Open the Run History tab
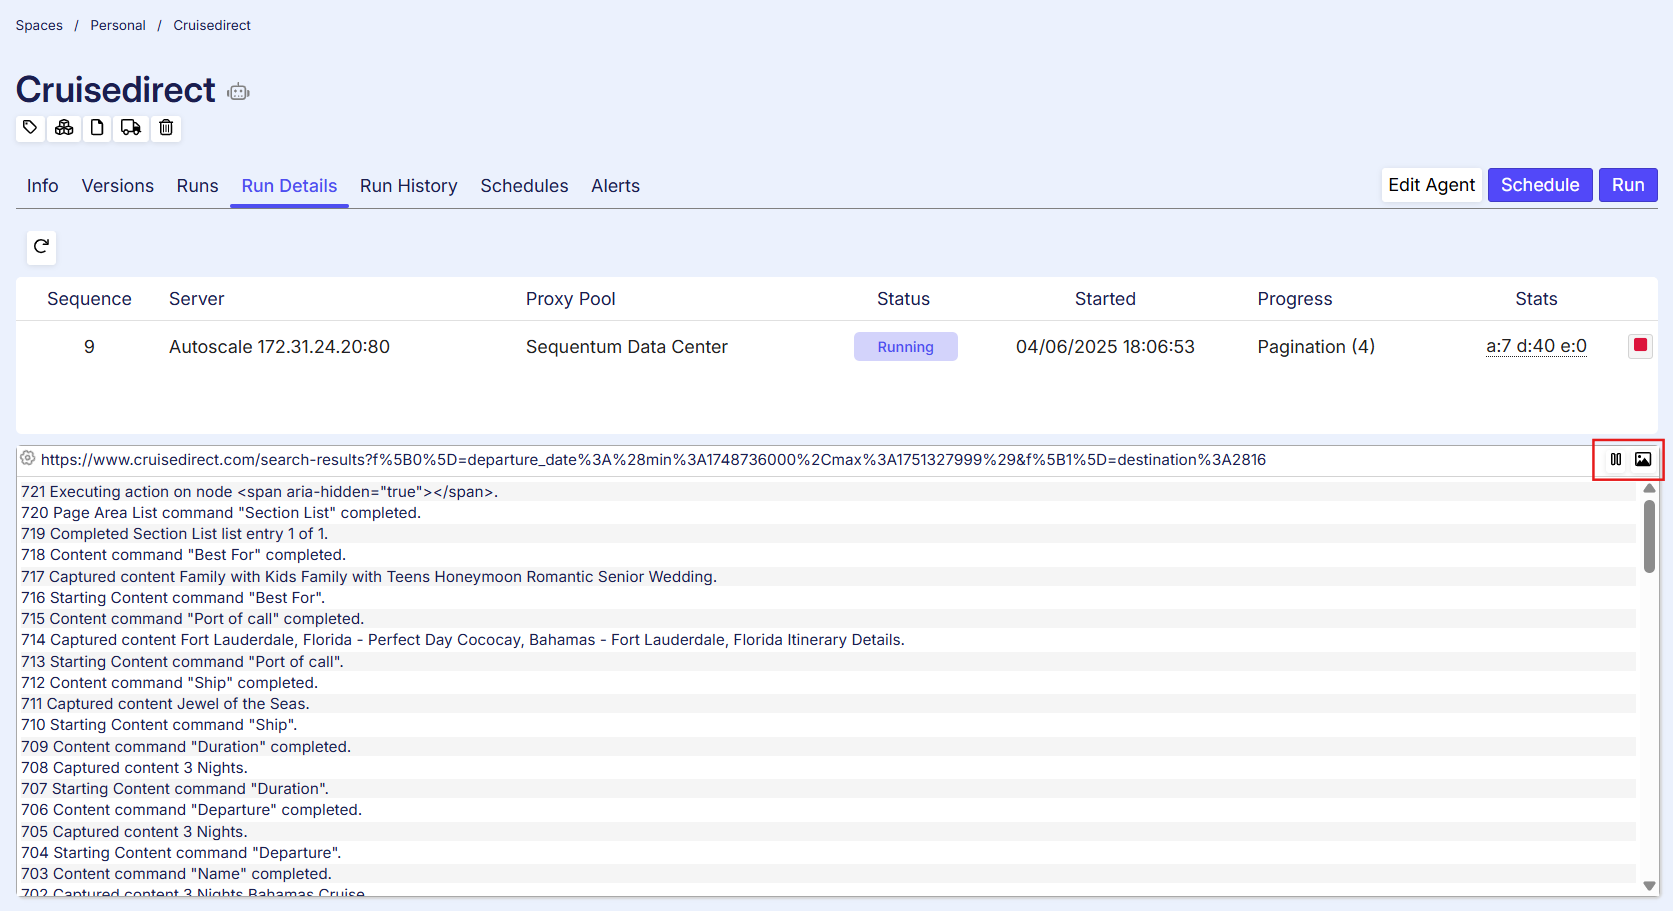The image size is (1673, 911). 408,186
